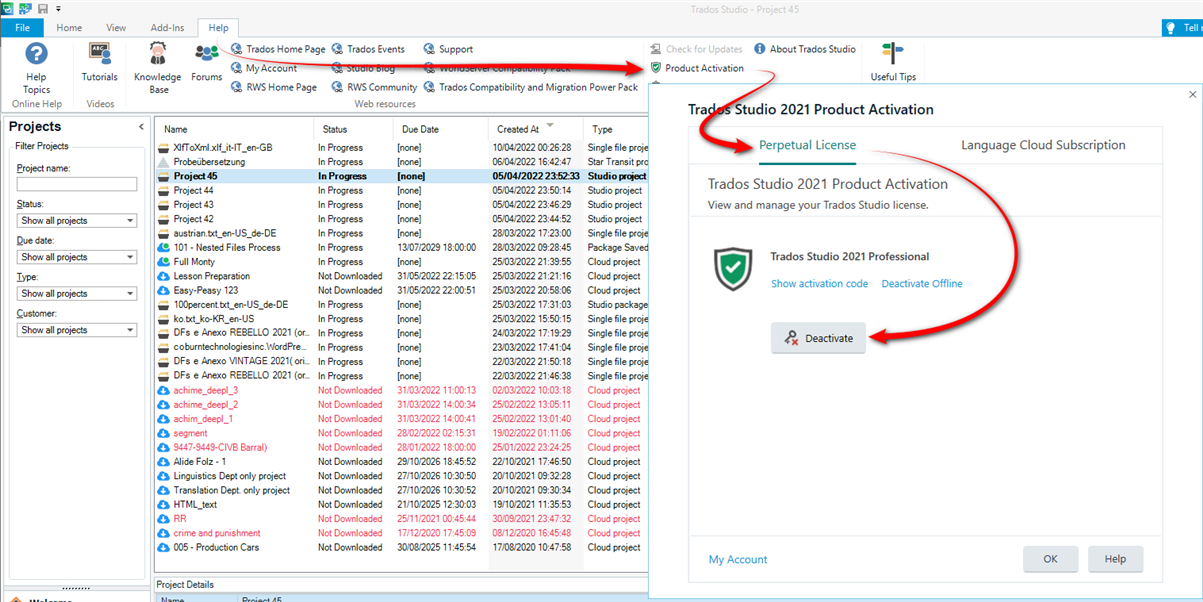Viewport: 1203px width, 602px height.
Task: Sort projects by Due Date column
Action: coord(440,129)
